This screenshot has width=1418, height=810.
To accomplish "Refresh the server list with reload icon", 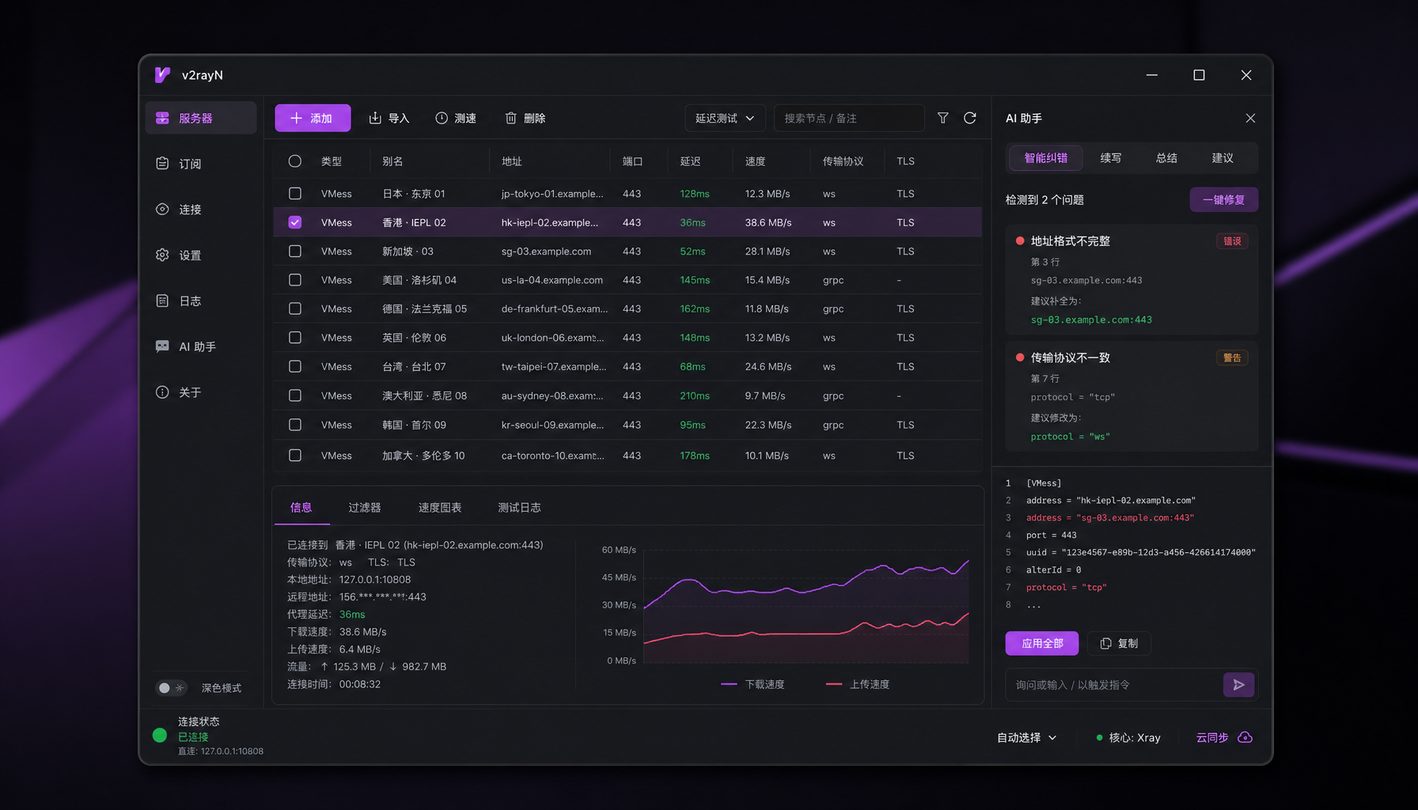I will 970,118.
